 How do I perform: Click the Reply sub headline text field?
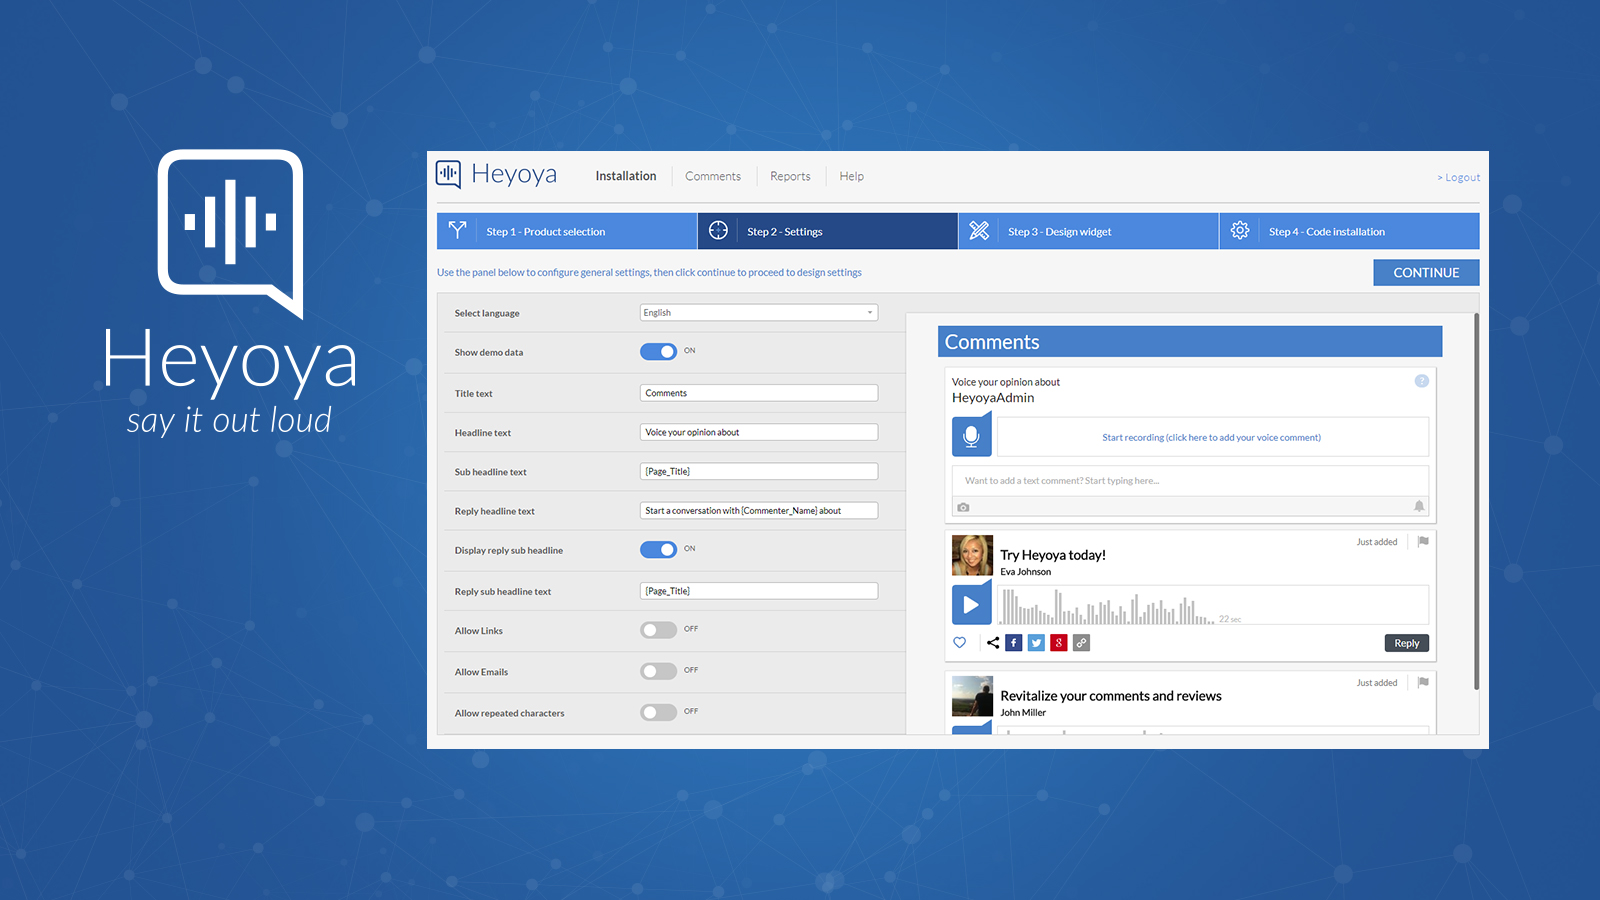(x=759, y=591)
